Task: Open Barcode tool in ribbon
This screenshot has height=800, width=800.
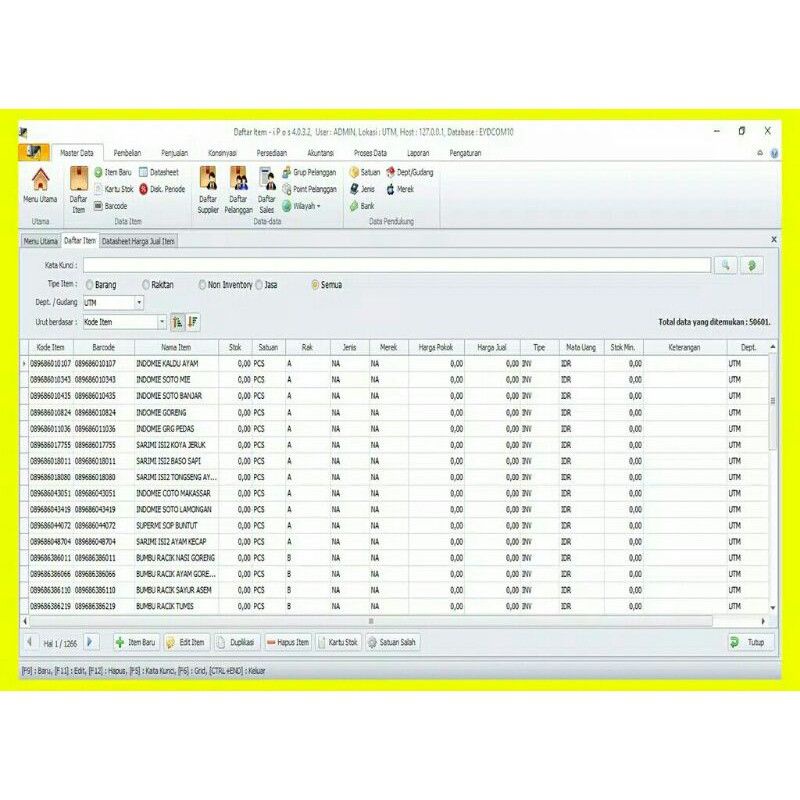Action: click(110, 206)
